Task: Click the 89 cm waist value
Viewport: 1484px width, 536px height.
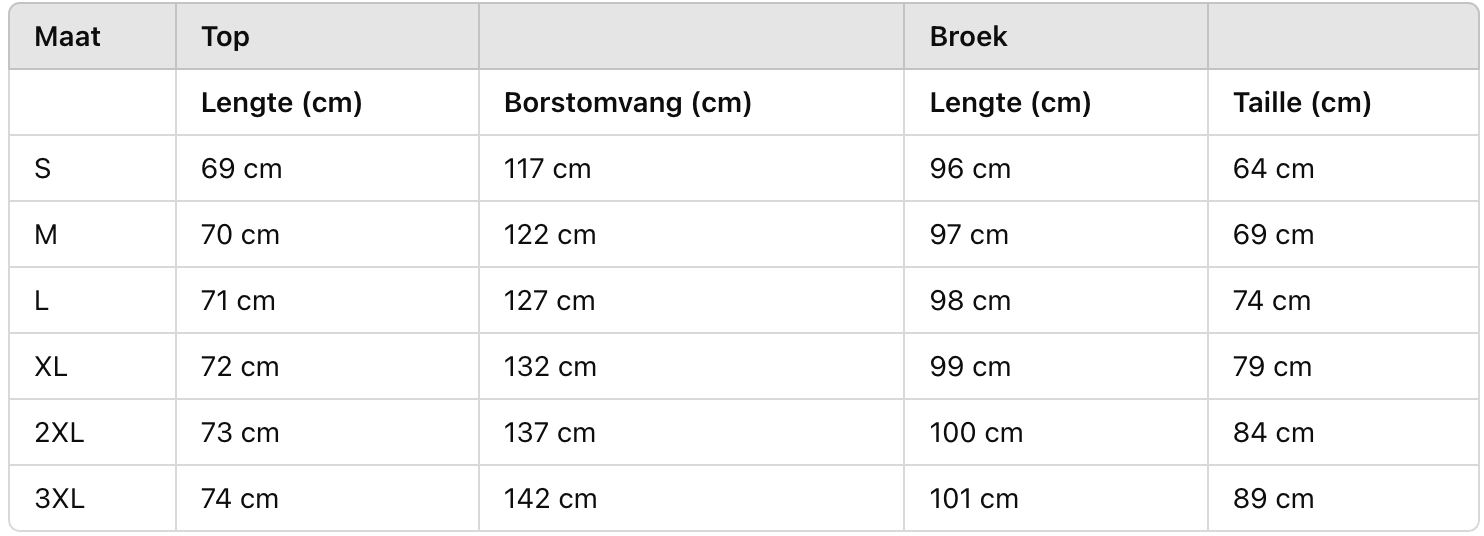Action: 1273,499
